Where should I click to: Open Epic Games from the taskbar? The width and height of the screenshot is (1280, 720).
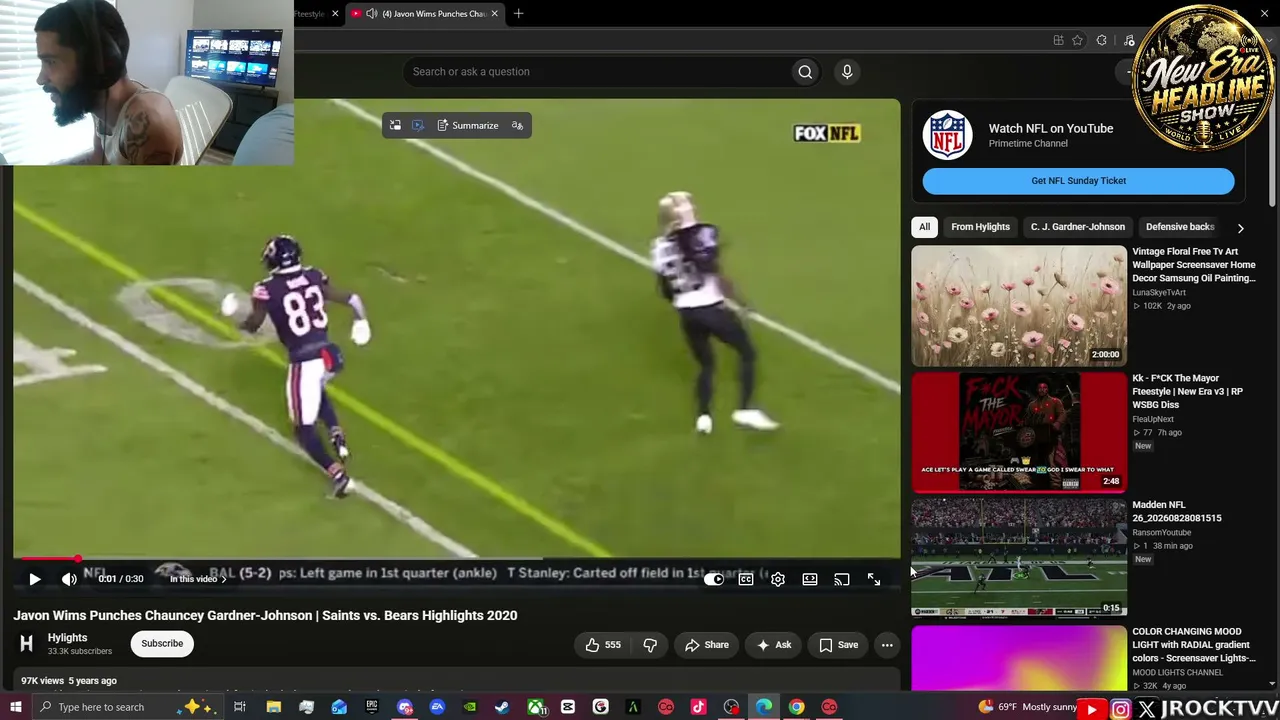pyautogui.click(x=372, y=707)
